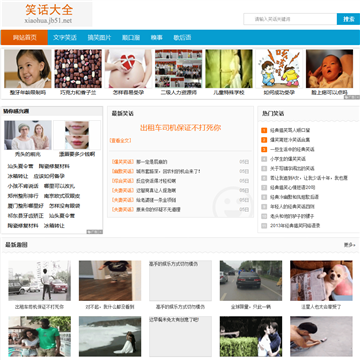Image resolution: width=360 pixels, height=360 pixels.
Task: Click the 如何成功受孕 link
Action: [x=279, y=92]
